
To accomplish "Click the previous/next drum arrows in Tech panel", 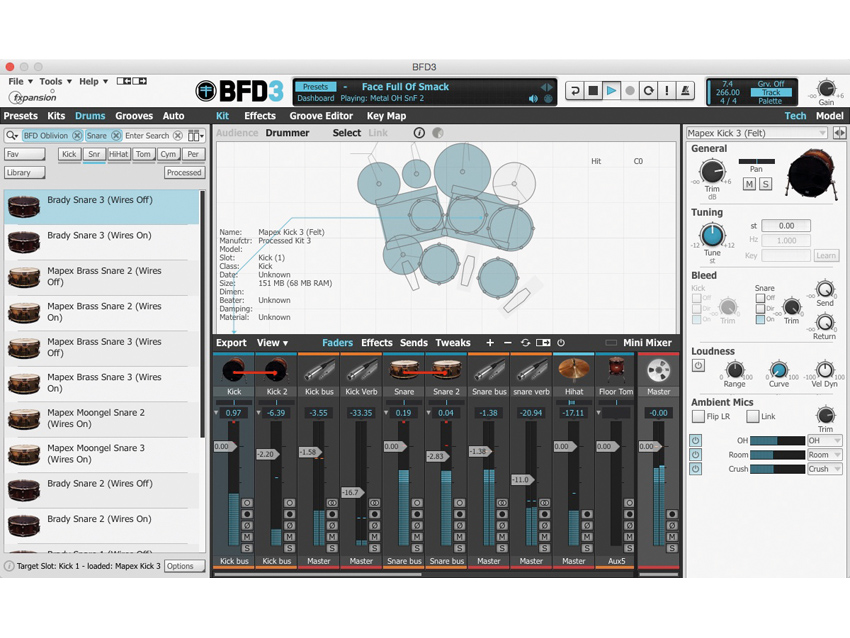I will [x=839, y=133].
